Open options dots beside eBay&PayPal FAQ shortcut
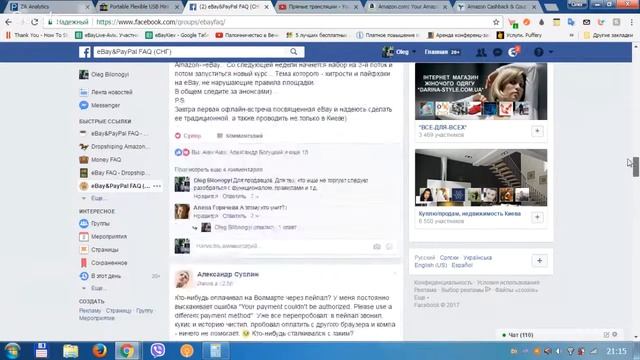This screenshot has height=360, width=640. click(157, 186)
